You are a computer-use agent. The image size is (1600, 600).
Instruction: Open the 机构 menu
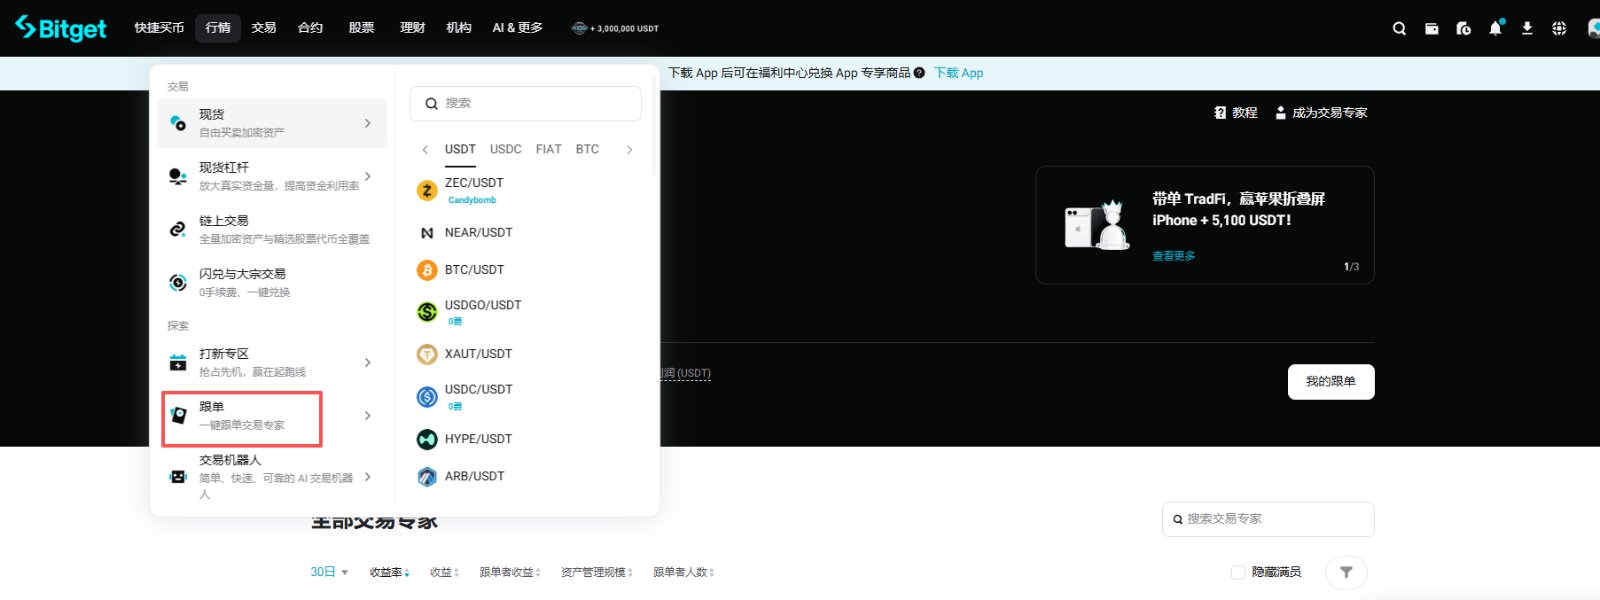point(459,28)
